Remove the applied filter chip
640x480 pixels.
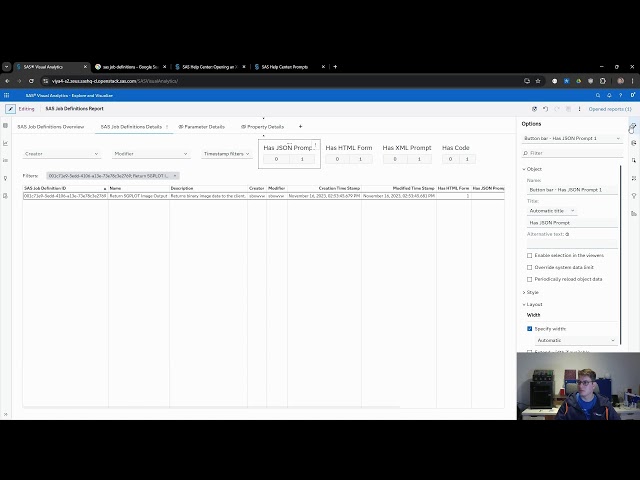click(175, 176)
